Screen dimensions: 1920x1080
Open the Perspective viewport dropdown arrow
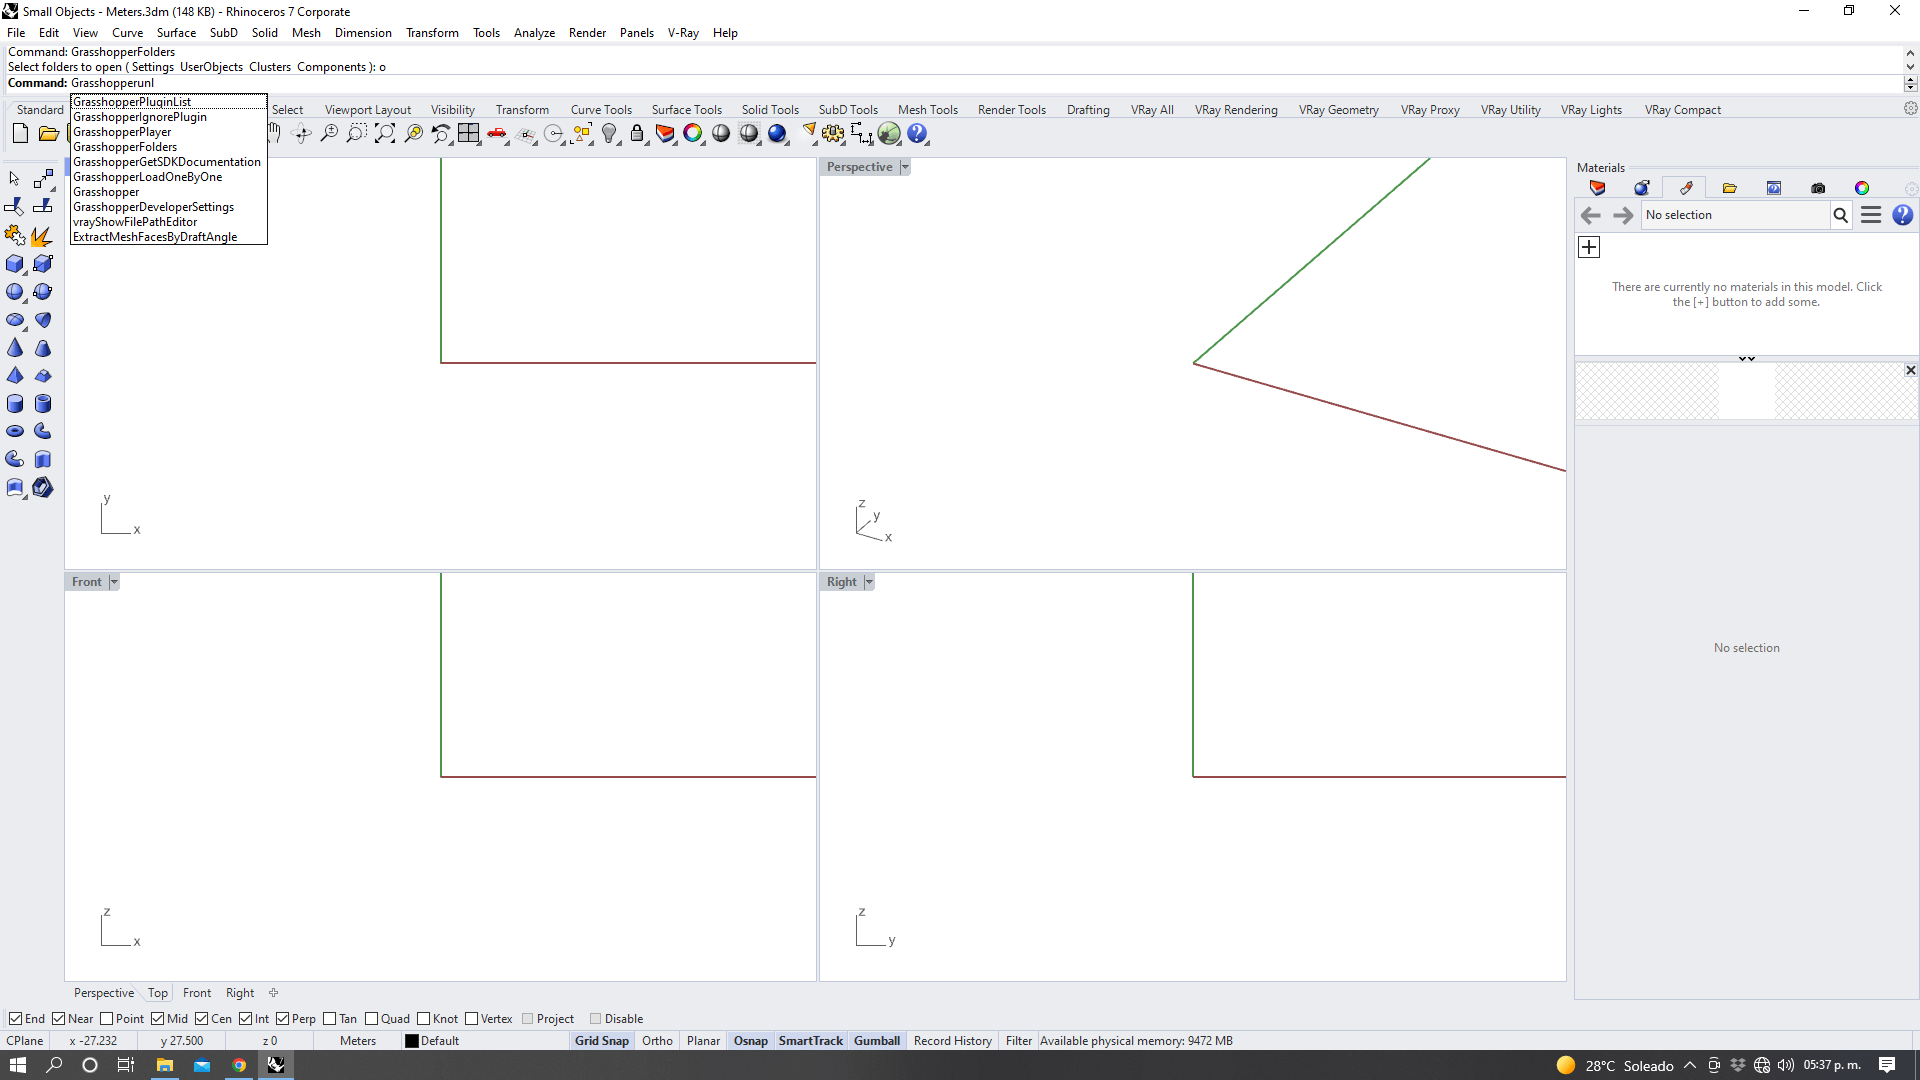click(905, 167)
